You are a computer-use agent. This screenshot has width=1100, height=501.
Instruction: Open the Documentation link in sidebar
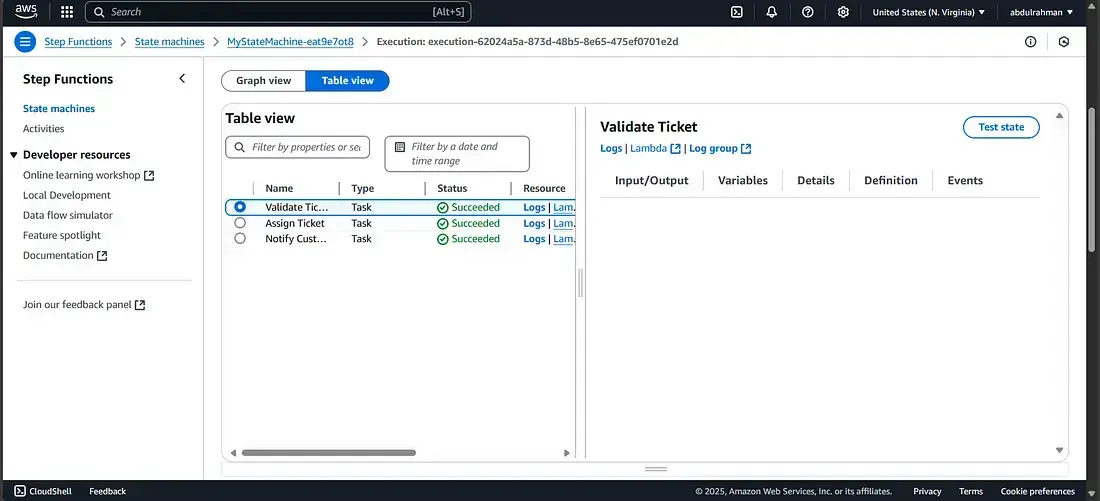click(x=65, y=256)
